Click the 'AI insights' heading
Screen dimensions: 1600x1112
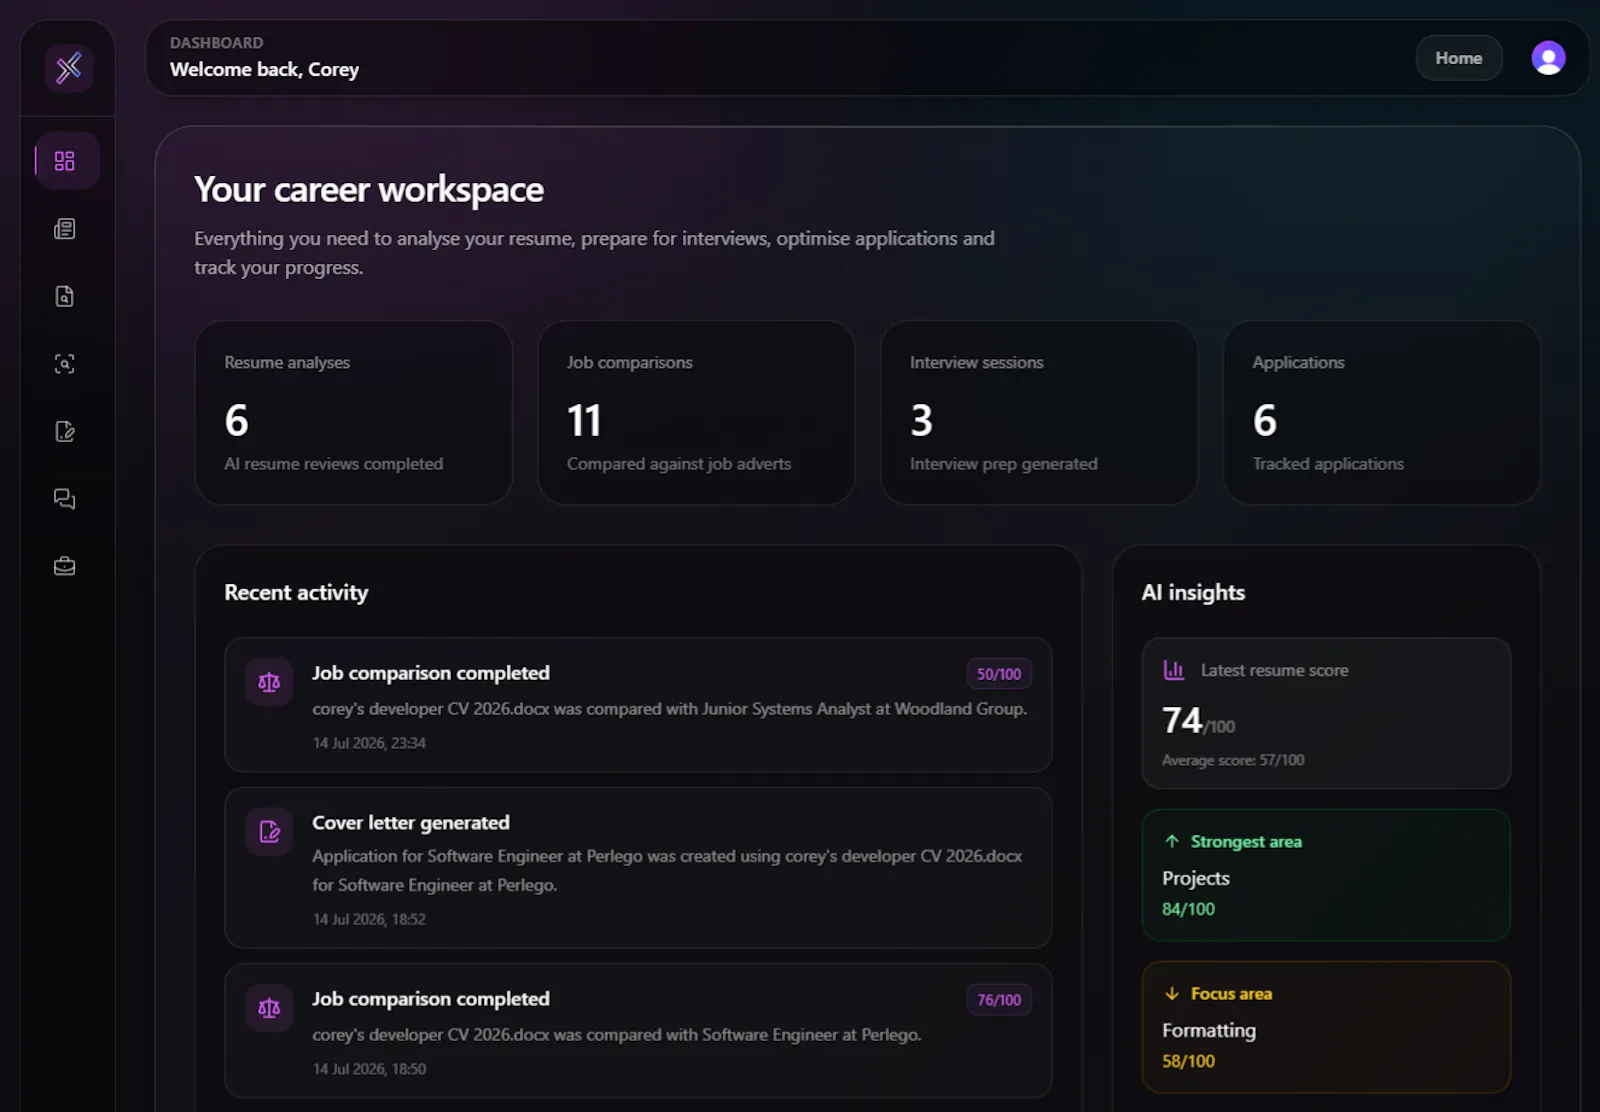1193,593
